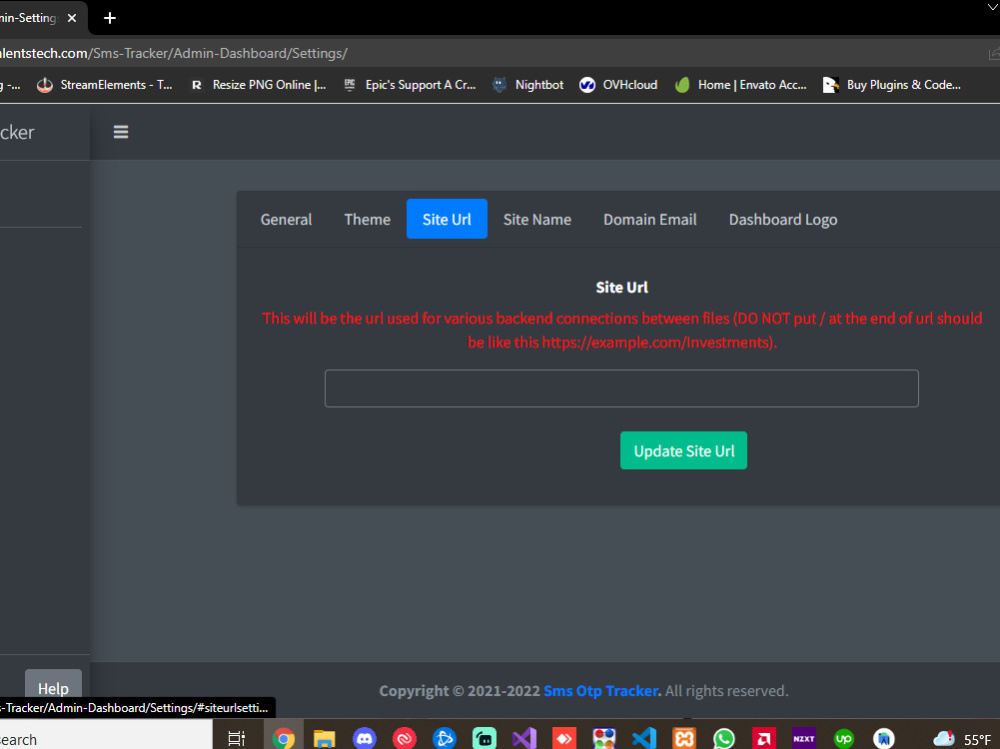
Task: Open the StreamElements bookmark
Action: (x=105, y=85)
